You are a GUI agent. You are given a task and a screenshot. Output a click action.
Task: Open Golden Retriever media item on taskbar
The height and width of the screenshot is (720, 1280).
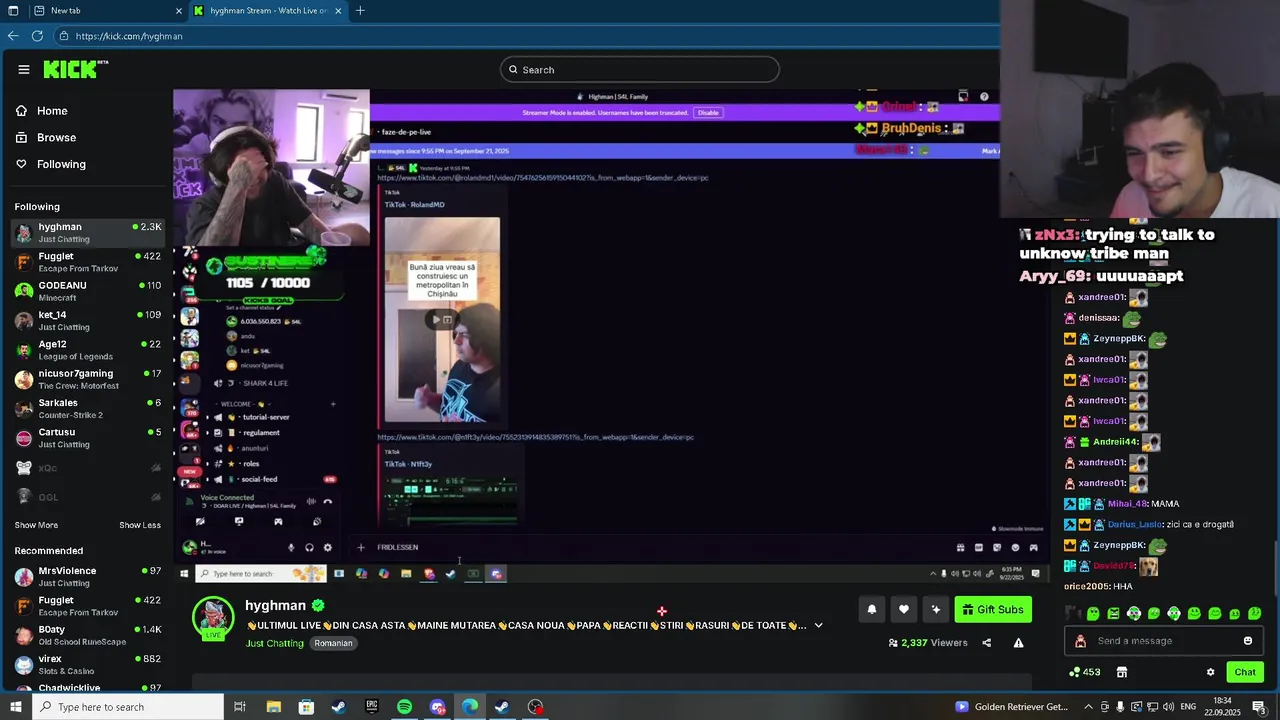(1012, 707)
